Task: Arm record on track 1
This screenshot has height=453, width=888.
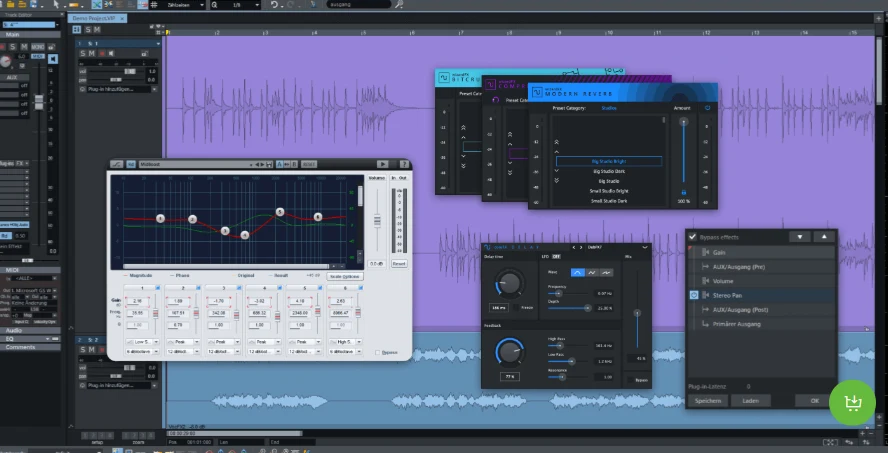Action: pyautogui.click(x=103, y=54)
